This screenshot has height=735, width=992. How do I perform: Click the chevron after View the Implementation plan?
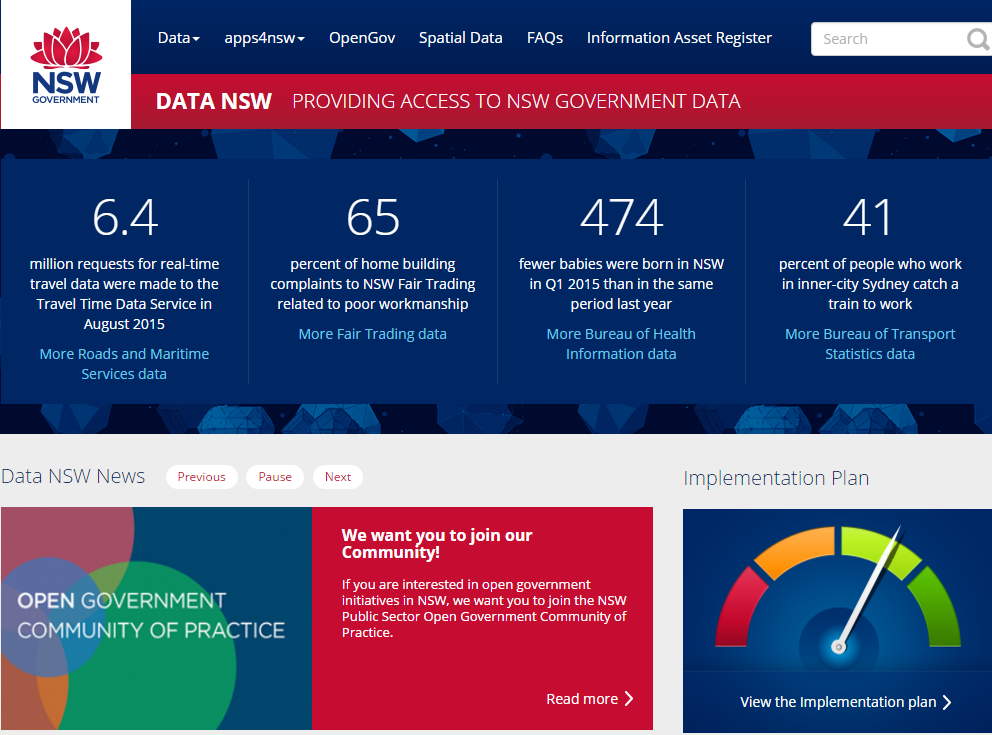point(946,702)
